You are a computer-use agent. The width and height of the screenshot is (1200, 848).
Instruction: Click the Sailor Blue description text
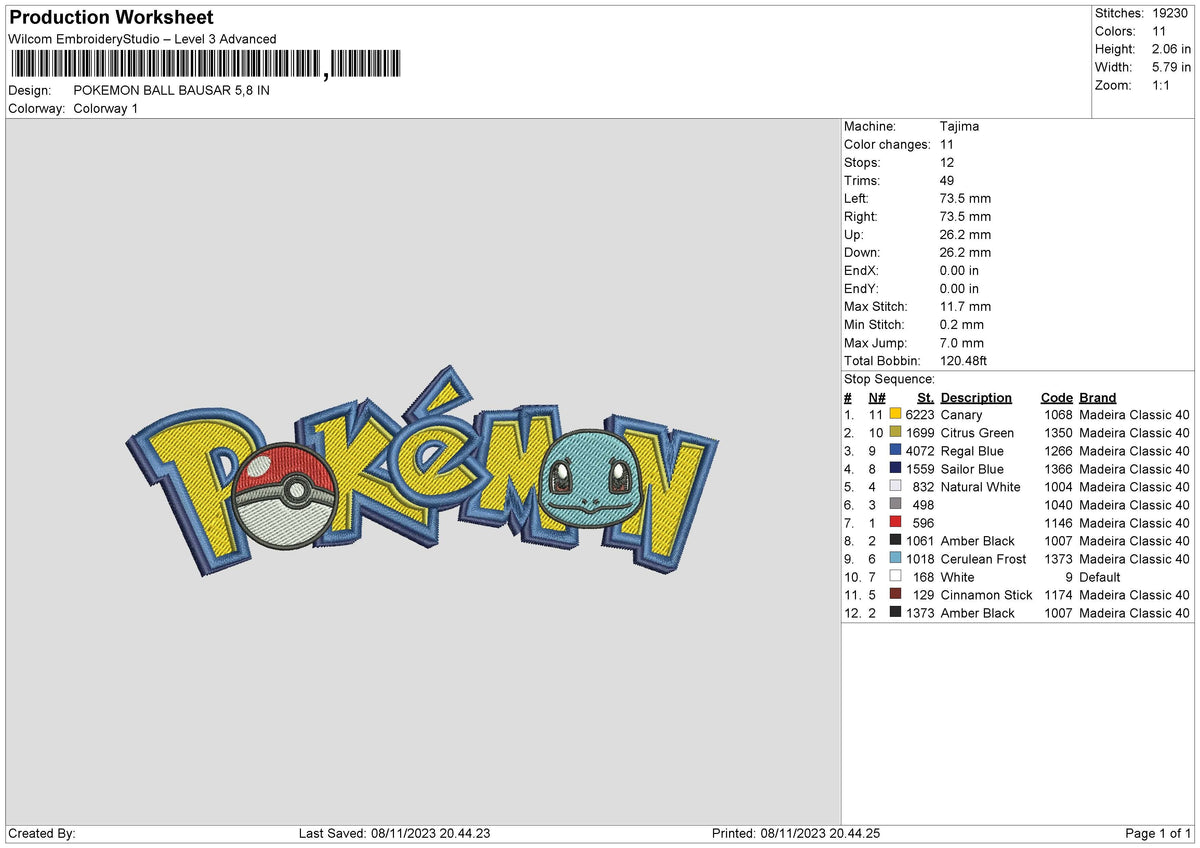972,468
